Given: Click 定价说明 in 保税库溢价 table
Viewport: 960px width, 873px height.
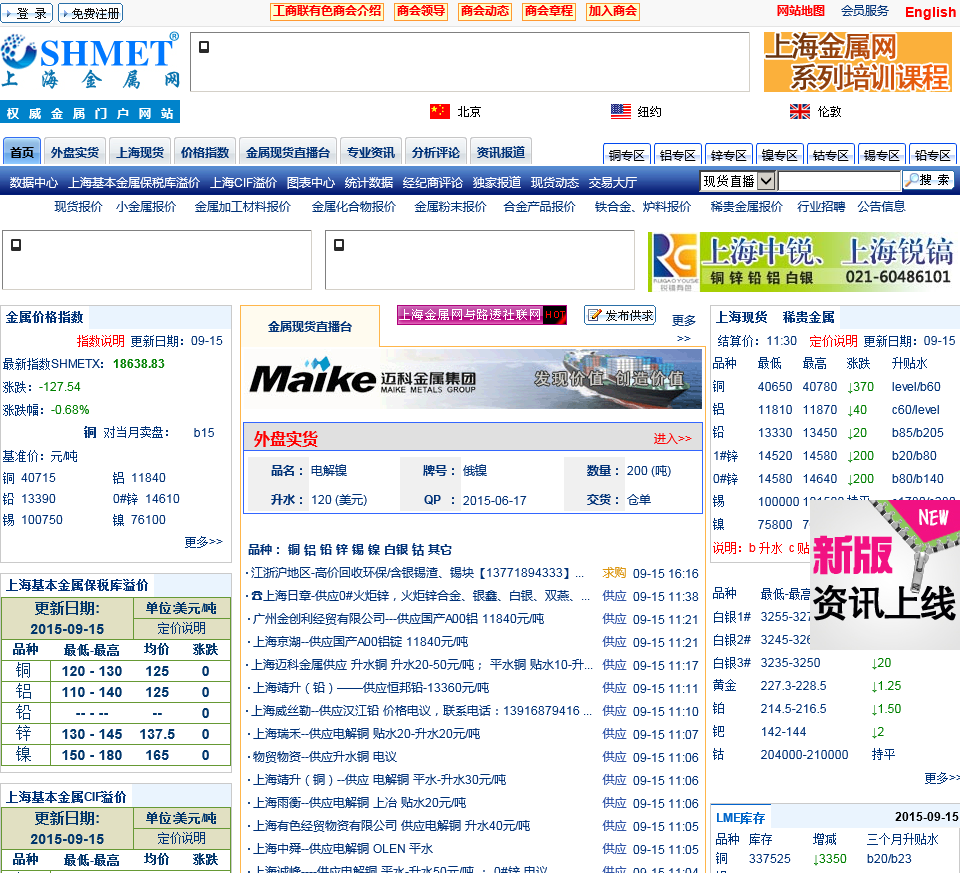Looking at the screenshot, I should [181, 628].
